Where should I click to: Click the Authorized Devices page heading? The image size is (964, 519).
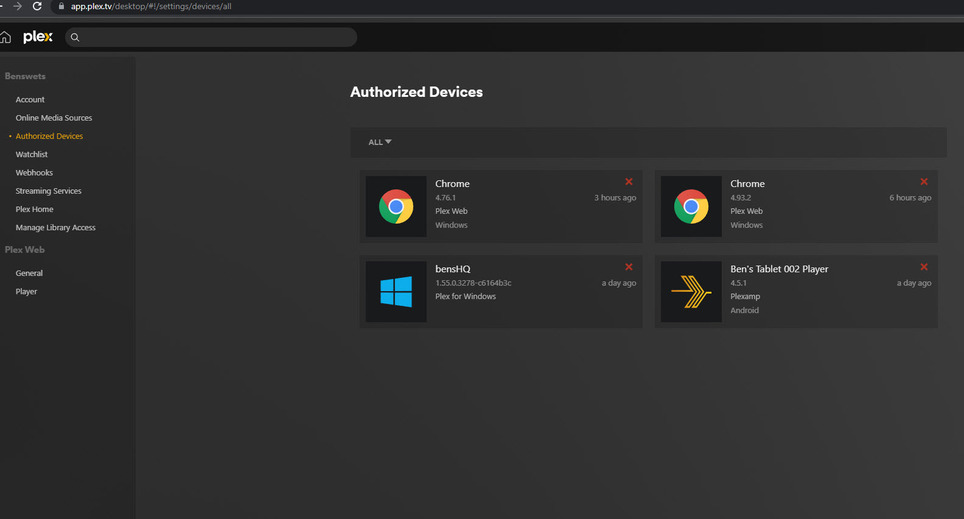click(x=416, y=92)
